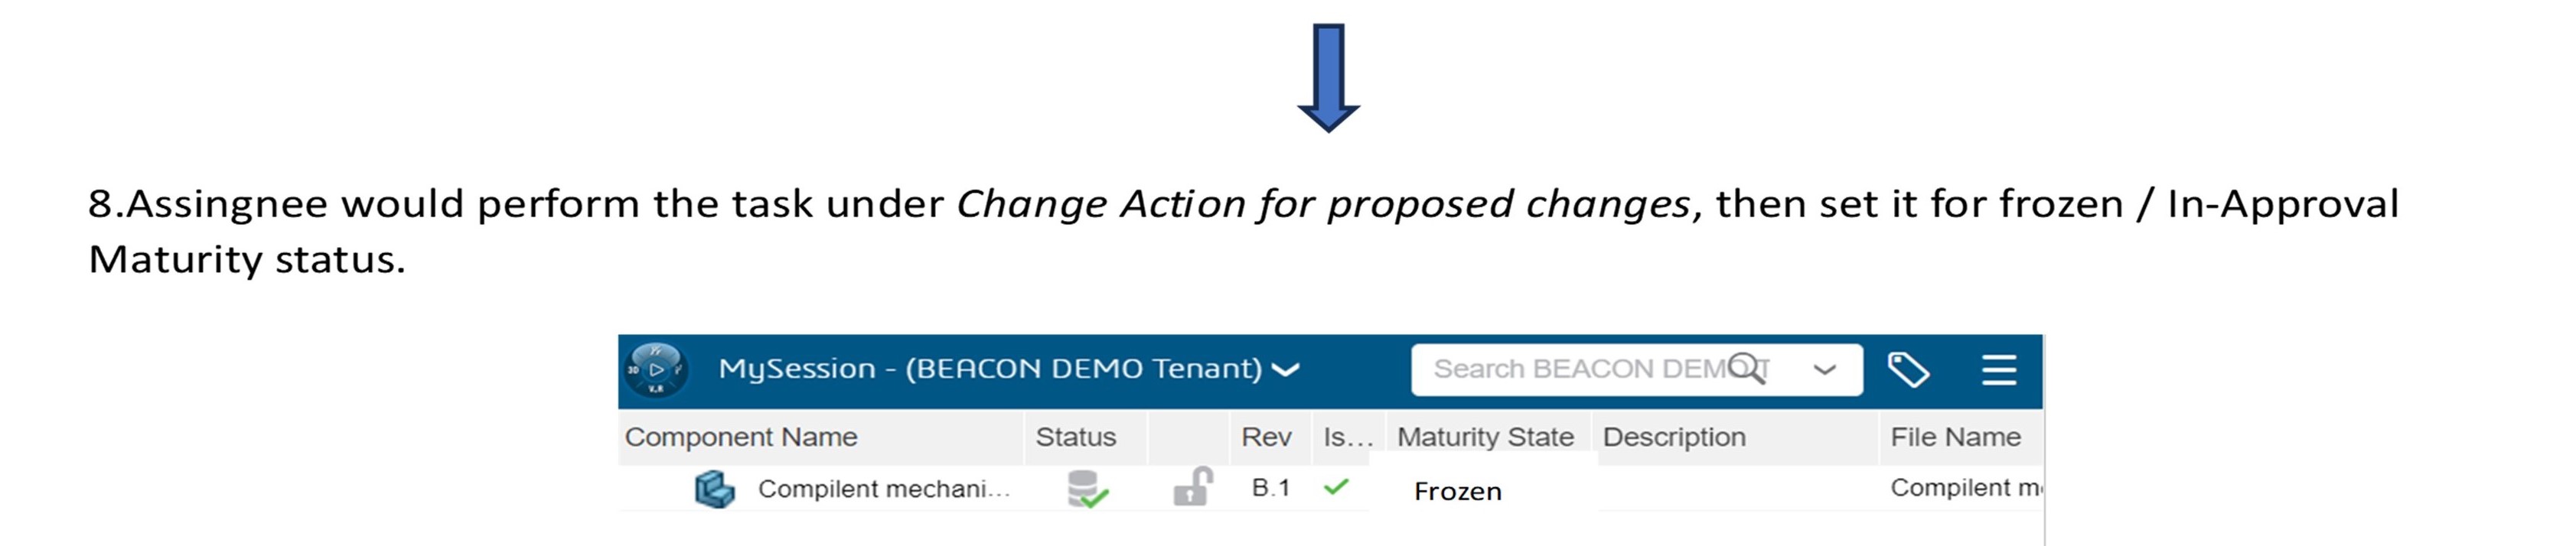Viewport: 2576px width, 546px height.
Task: Click the Maturity State column header
Action: [x=1485, y=437]
